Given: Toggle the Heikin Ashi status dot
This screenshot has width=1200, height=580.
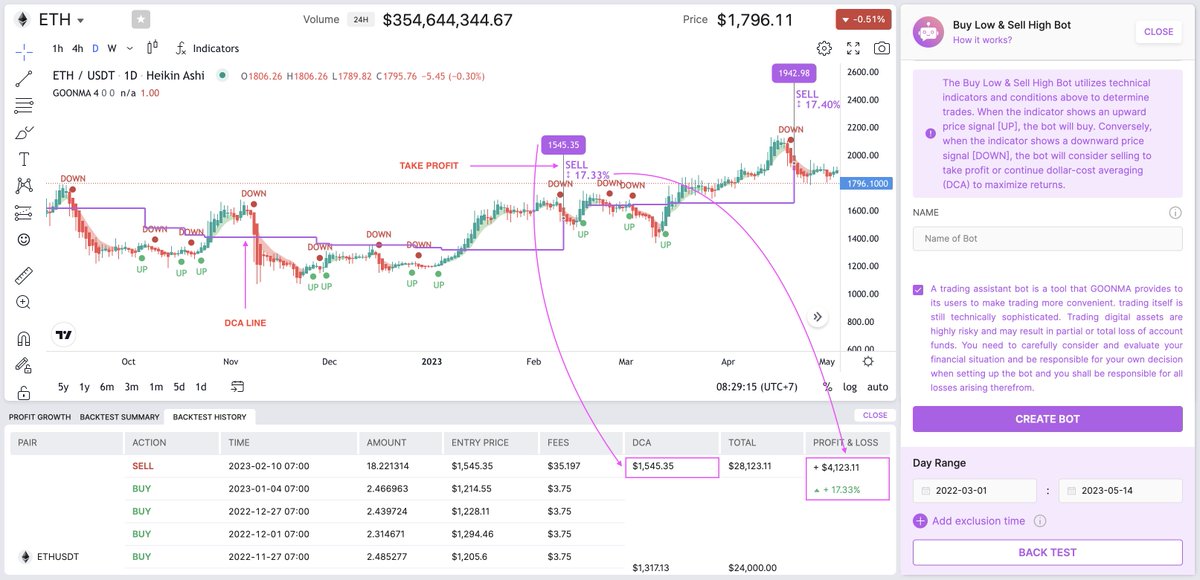Looking at the screenshot, I should (222, 75).
